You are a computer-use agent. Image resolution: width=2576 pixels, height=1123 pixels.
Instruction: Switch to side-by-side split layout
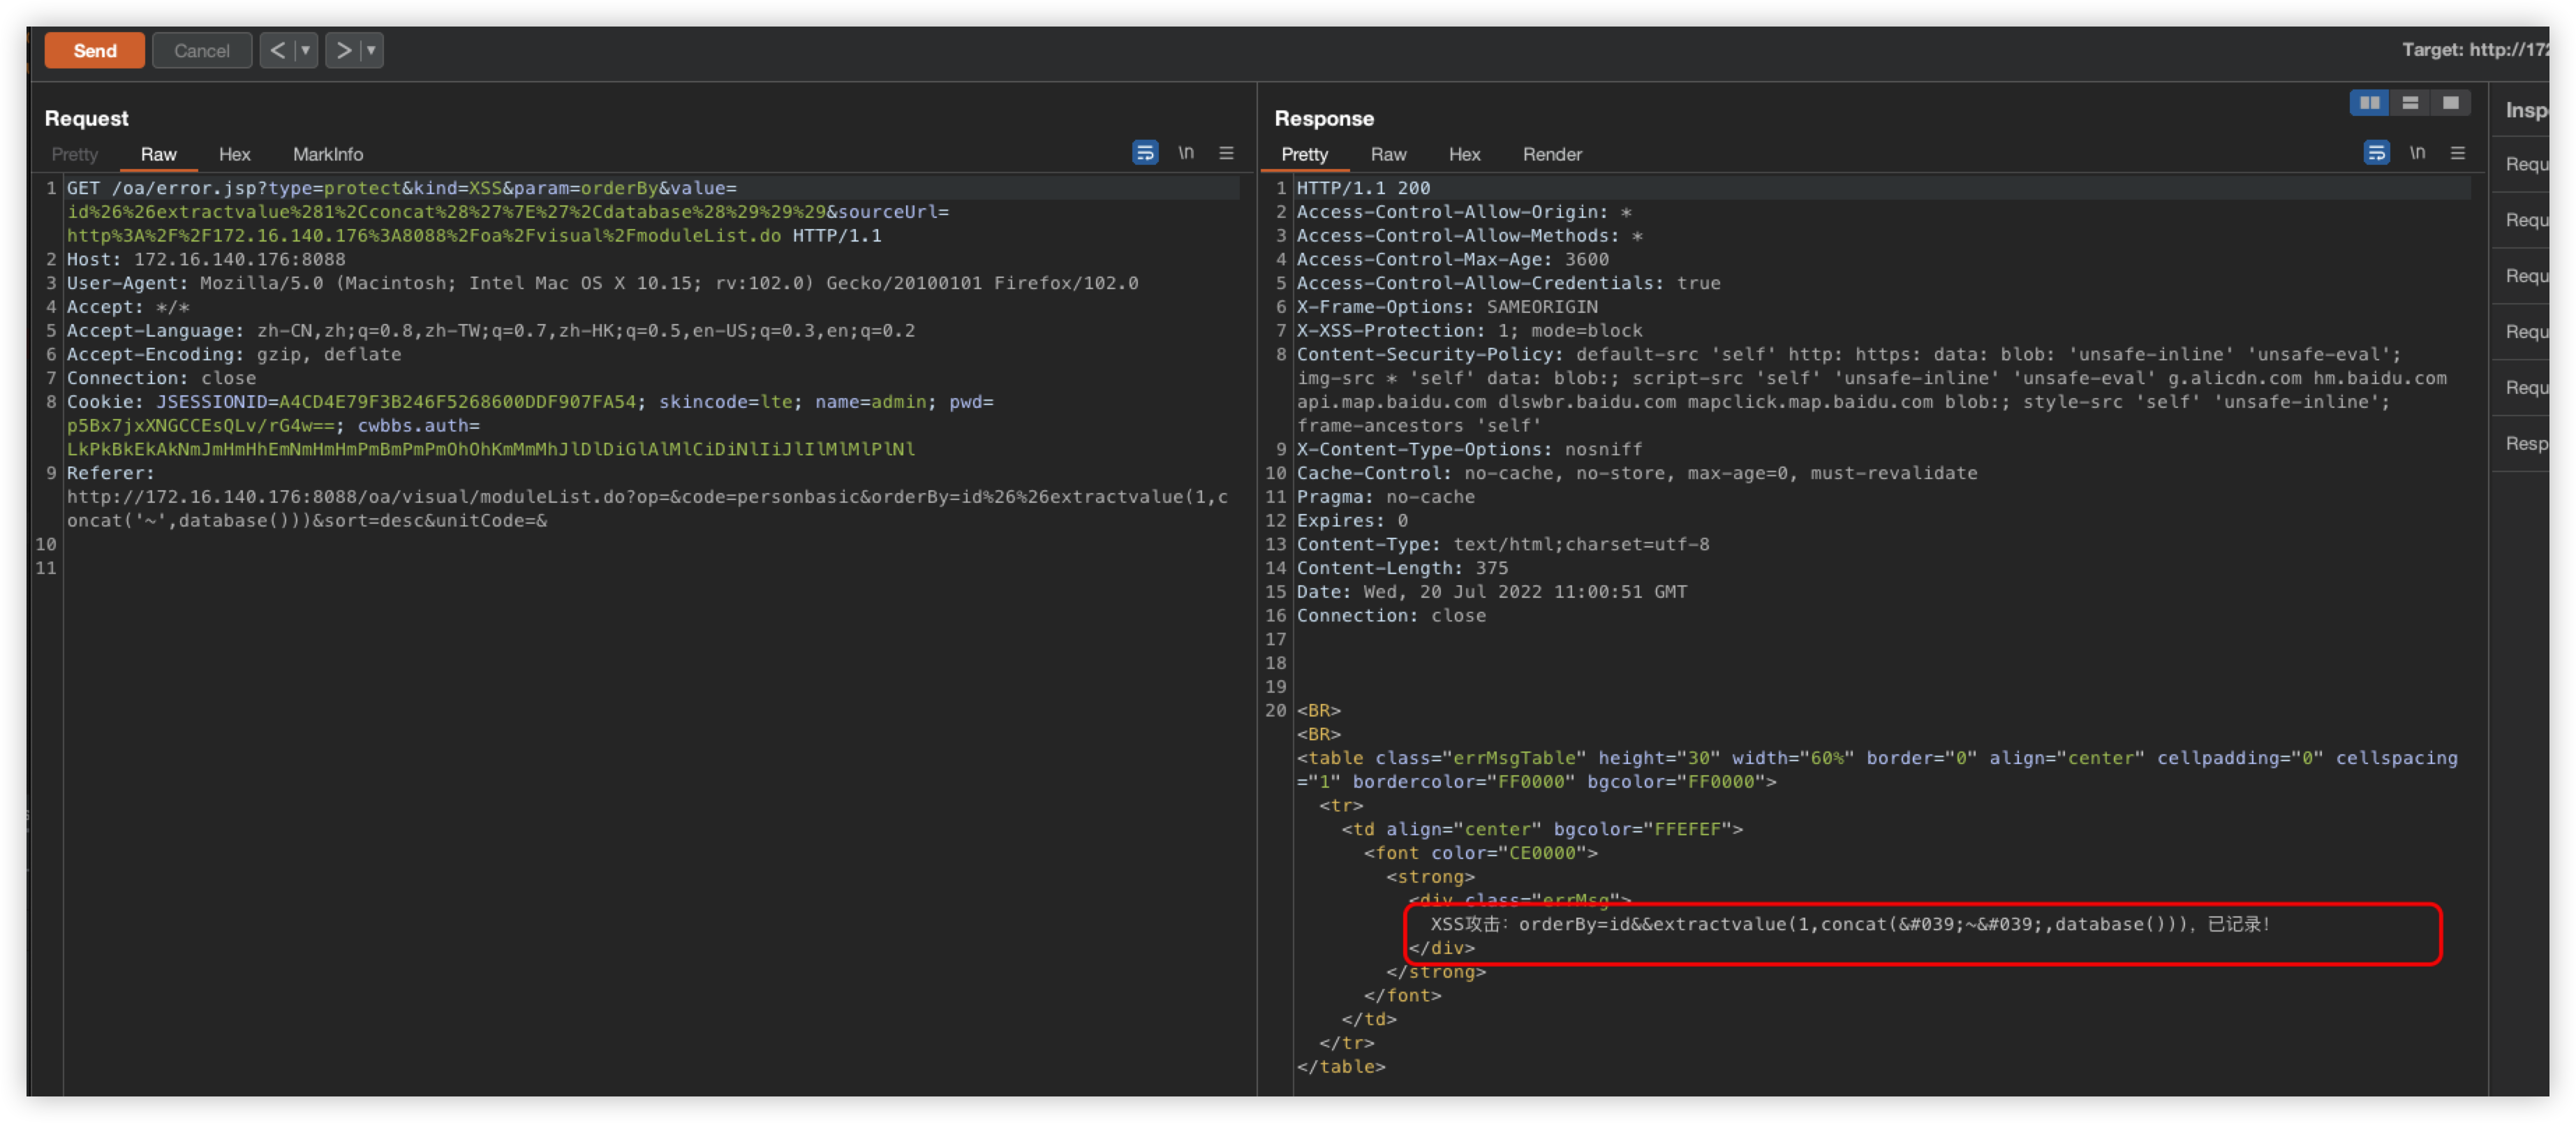click(2369, 103)
